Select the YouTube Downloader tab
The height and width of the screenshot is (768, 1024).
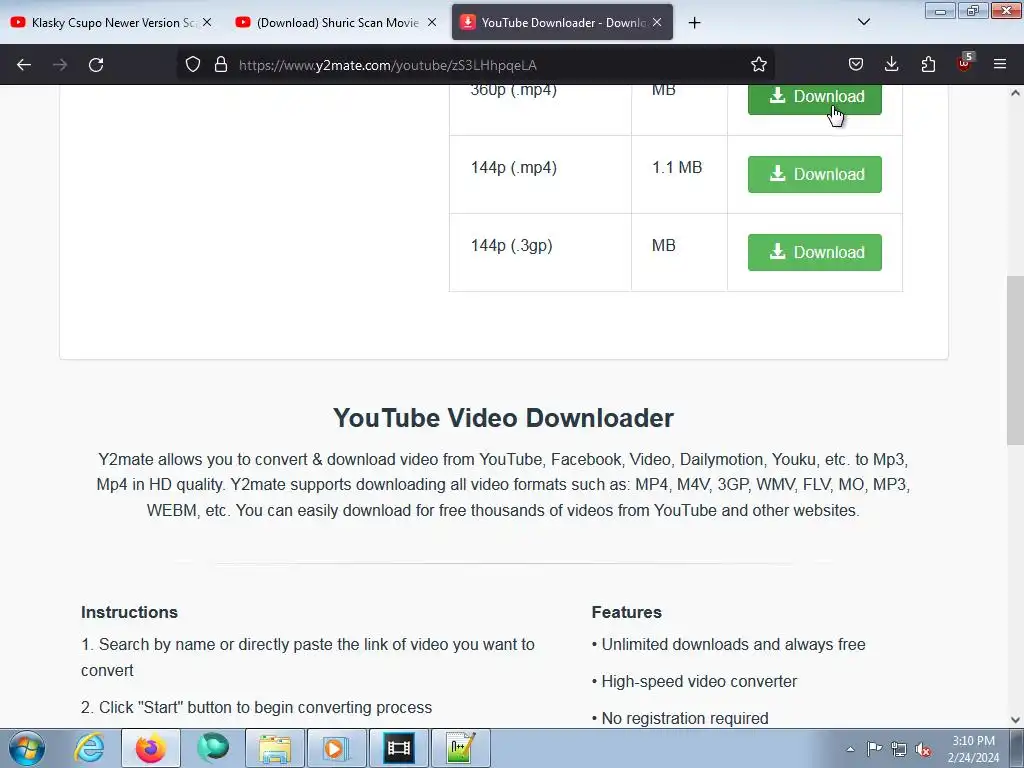tap(562, 22)
